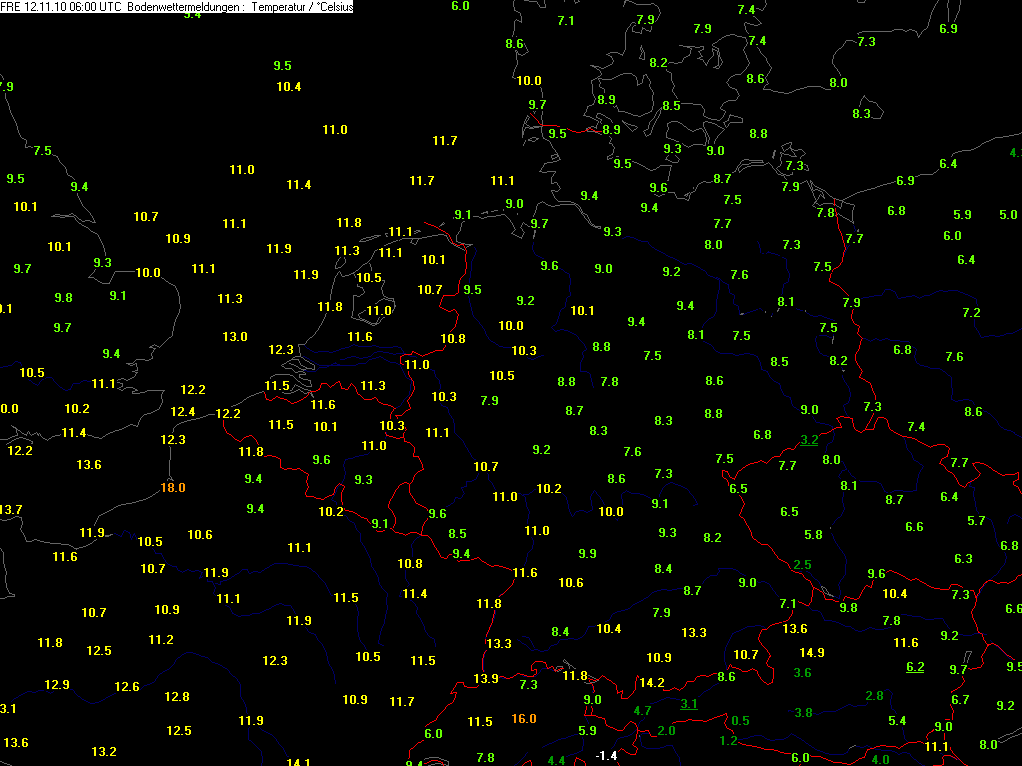
Task: Select the orange 16.0 temperature value
Action: pyautogui.click(x=523, y=718)
